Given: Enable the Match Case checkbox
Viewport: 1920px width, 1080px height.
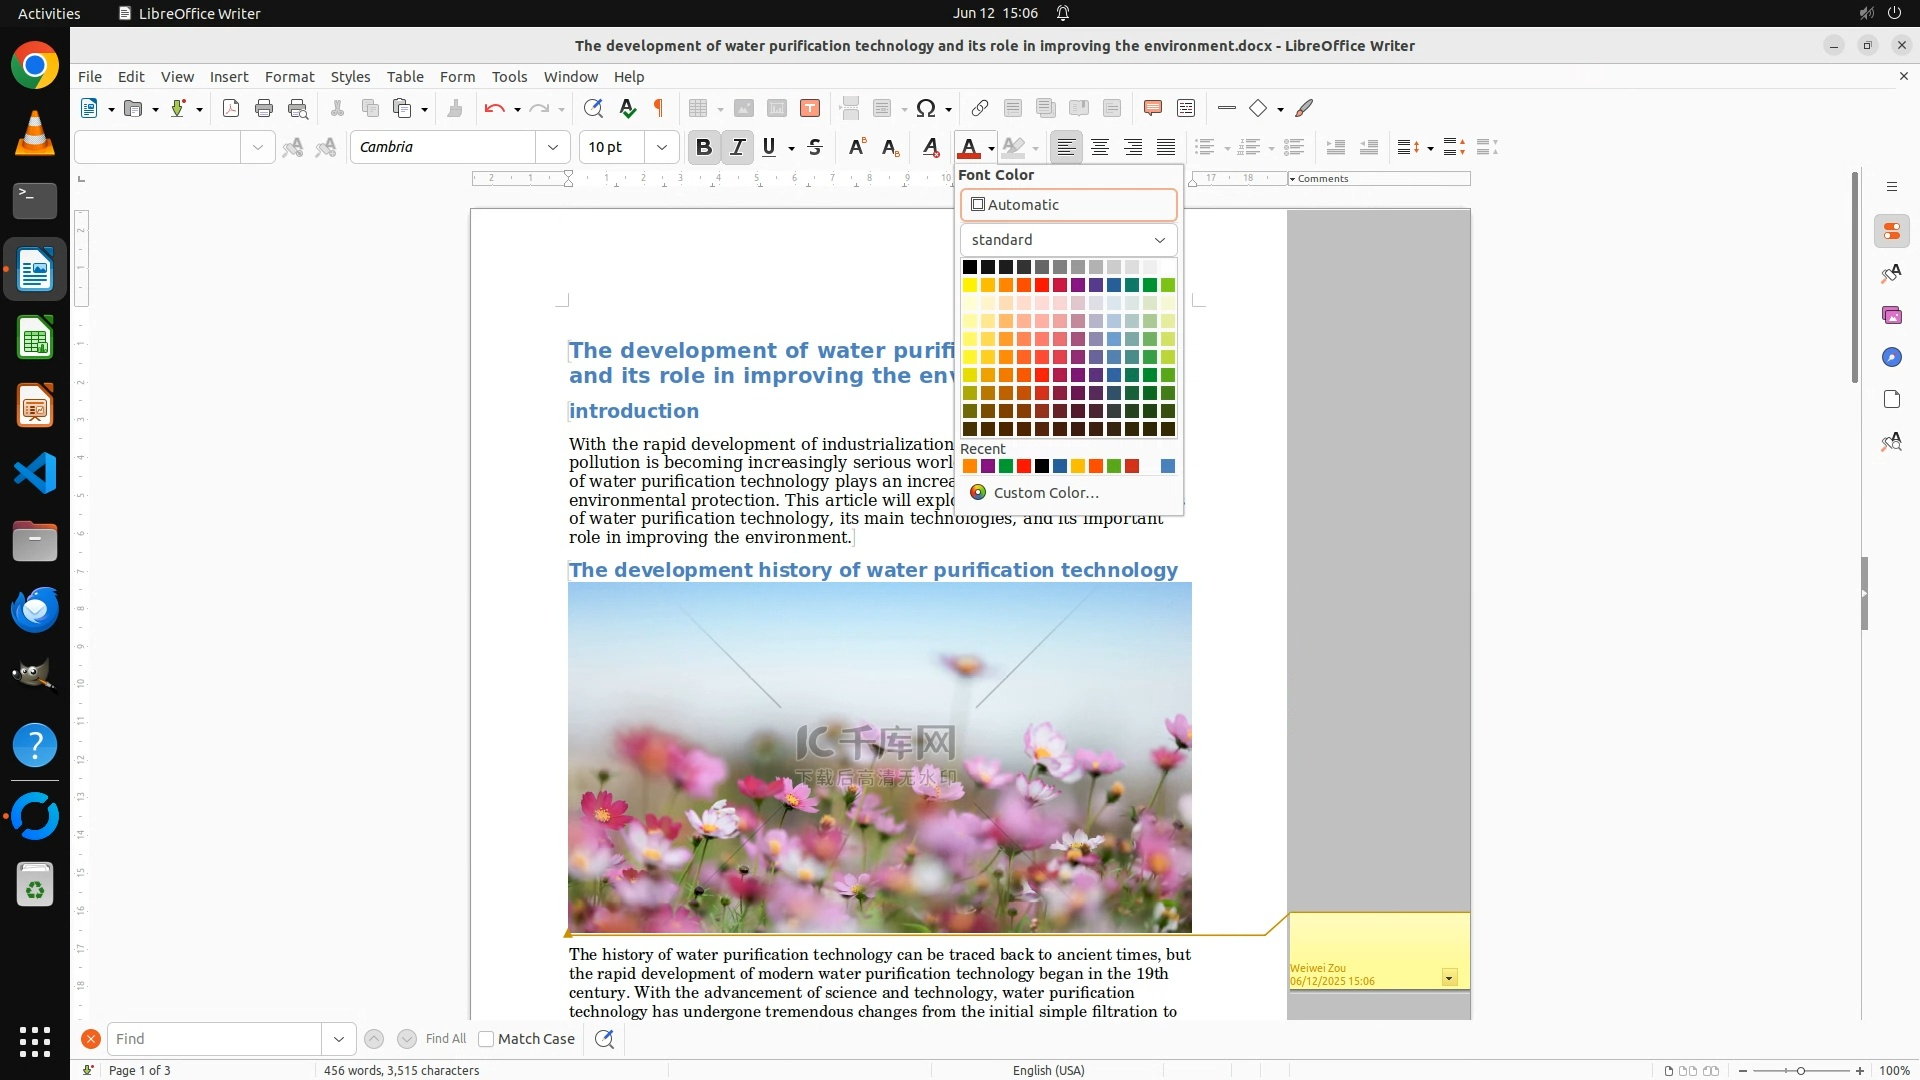Looking at the screenshot, I should (486, 1039).
